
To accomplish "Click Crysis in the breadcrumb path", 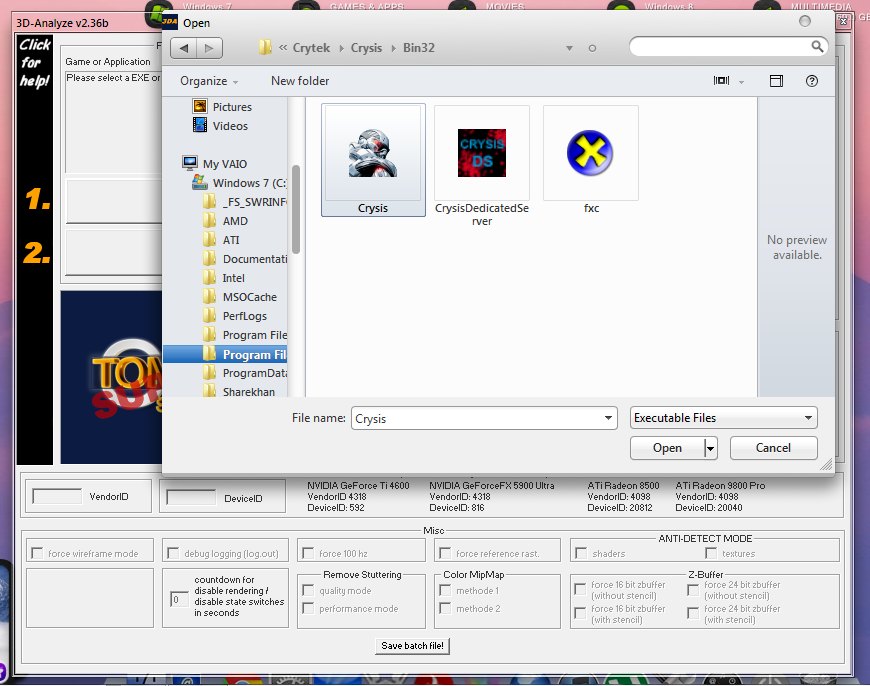I will coord(366,48).
